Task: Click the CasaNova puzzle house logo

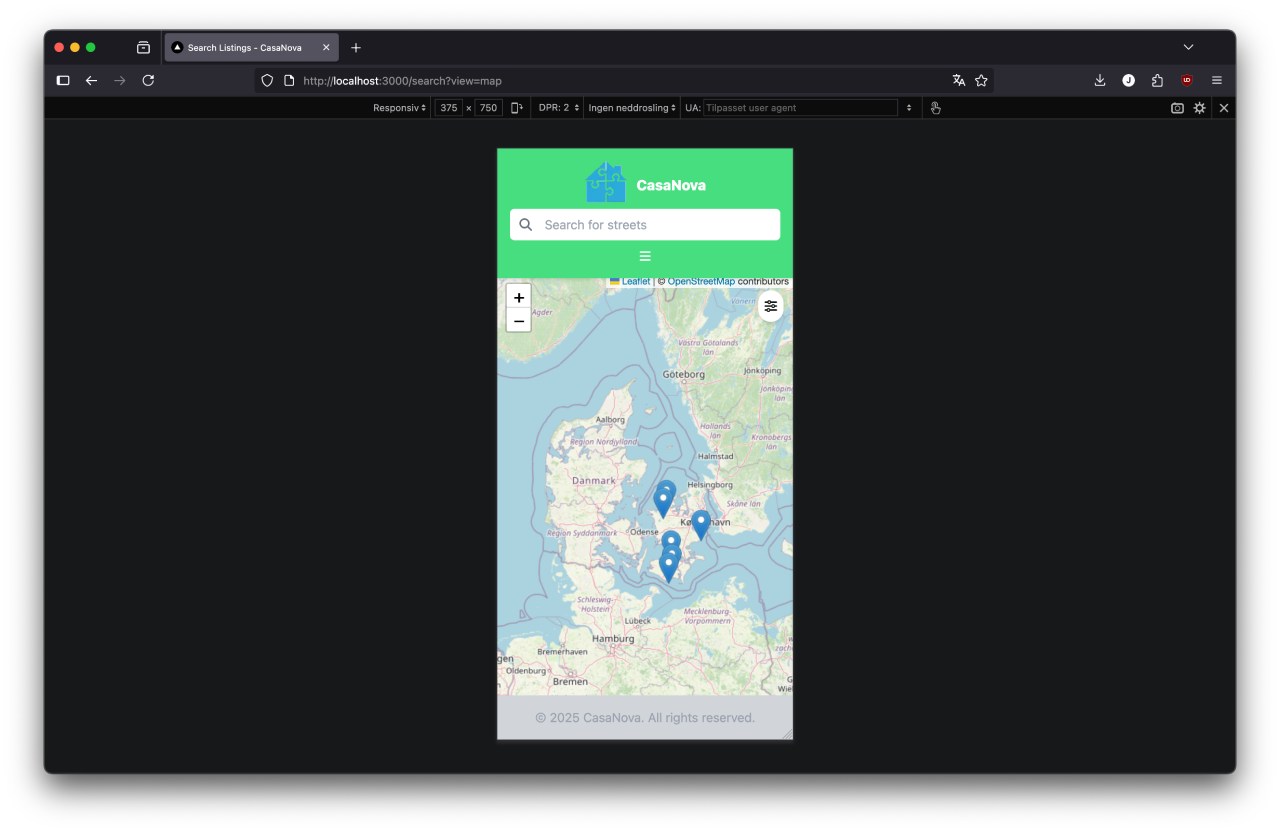Action: (x=605, y=183)
